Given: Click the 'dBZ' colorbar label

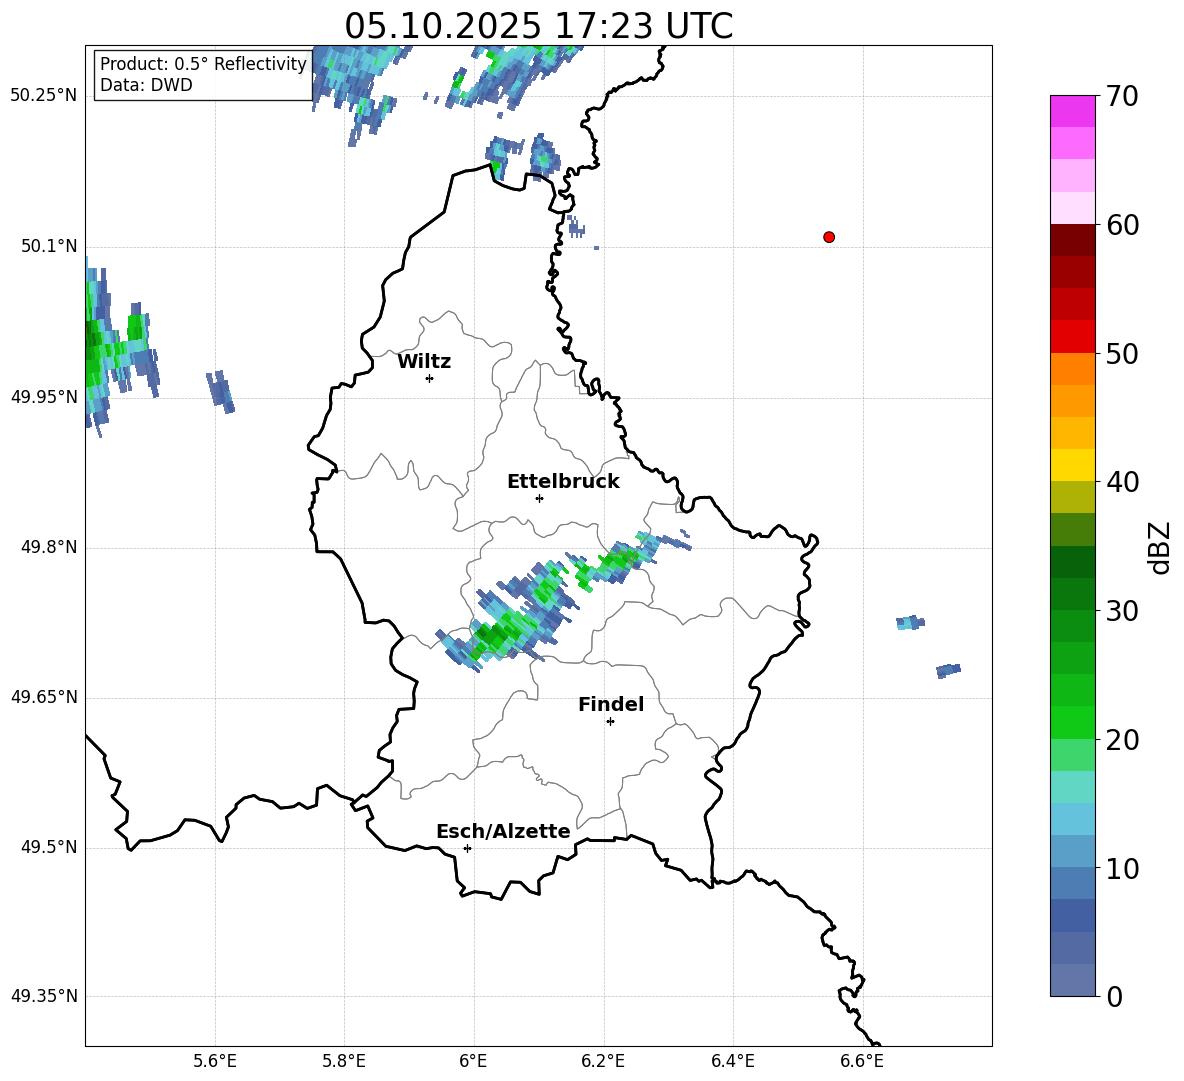Looking at the screenshot, I should tap(1158, 547).
